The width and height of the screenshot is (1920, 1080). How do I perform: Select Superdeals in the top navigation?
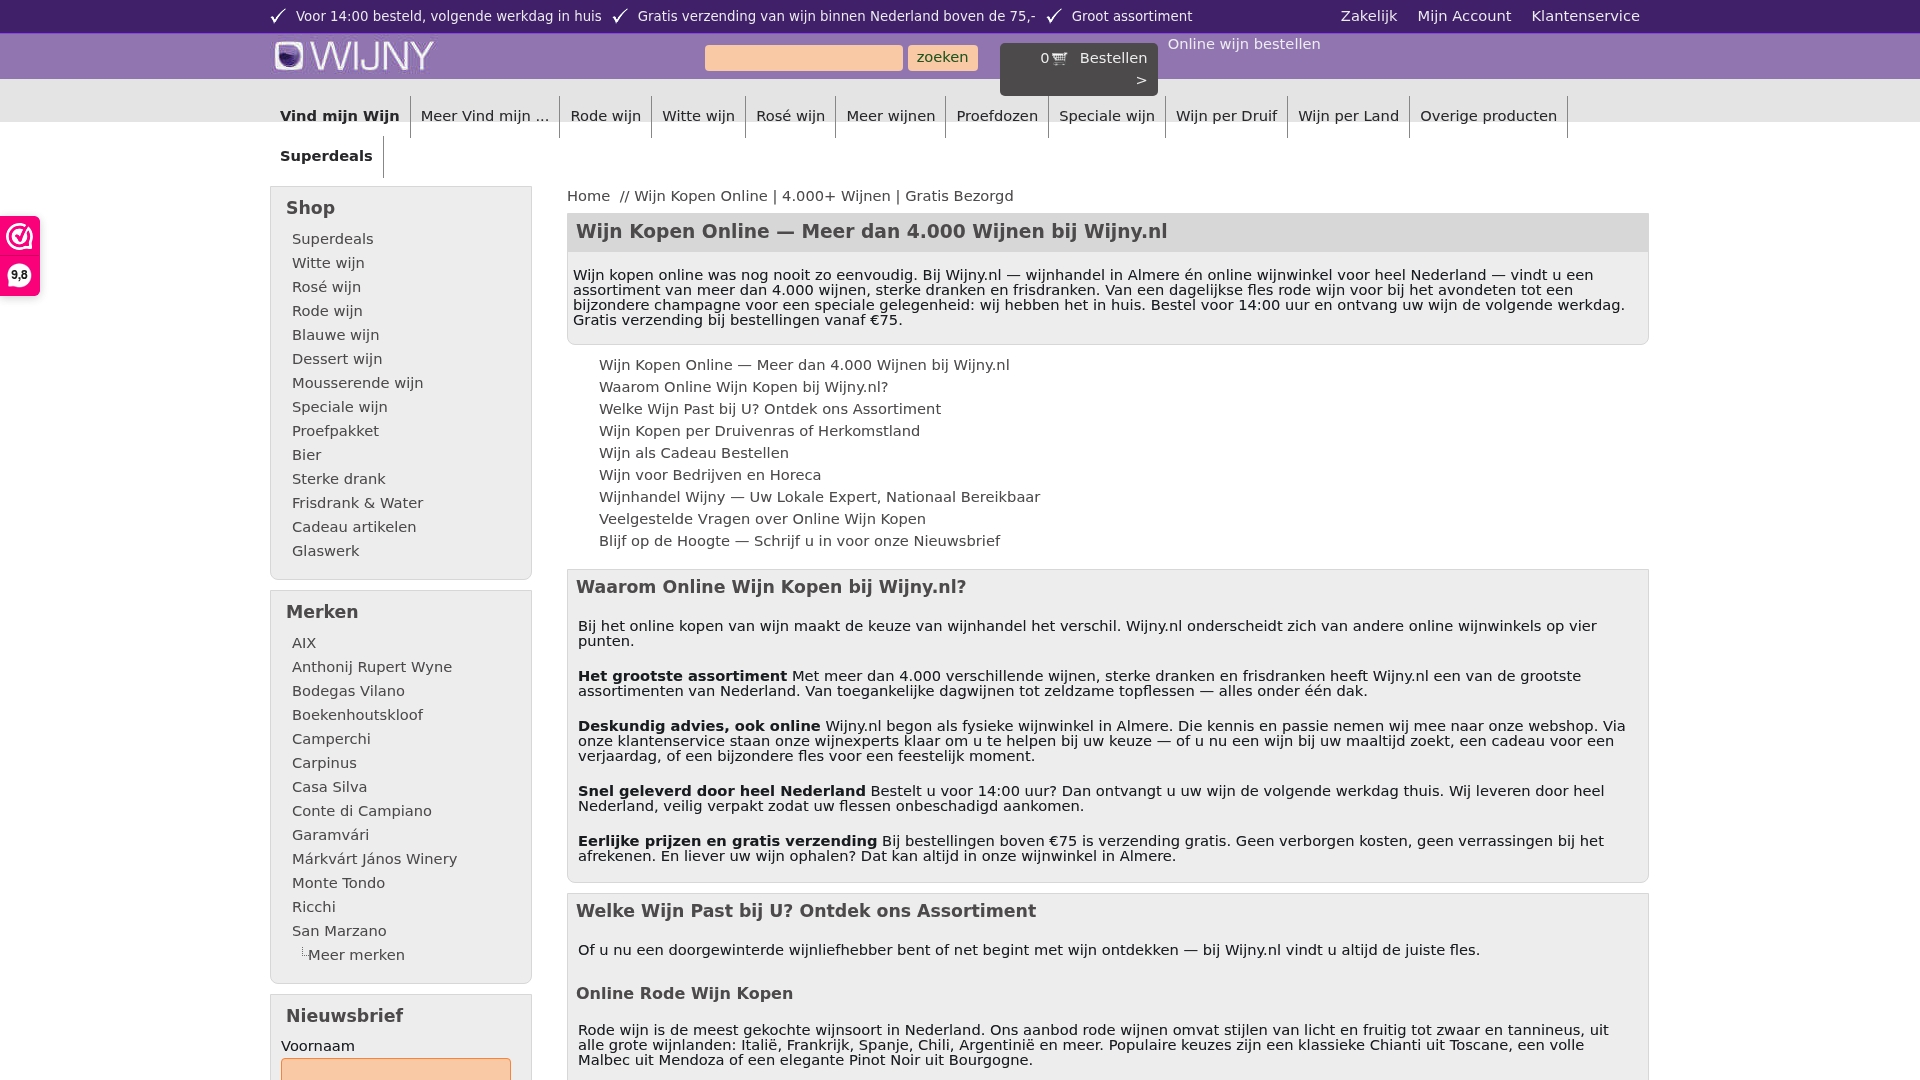pyautogui.click(x=326, y=156)
